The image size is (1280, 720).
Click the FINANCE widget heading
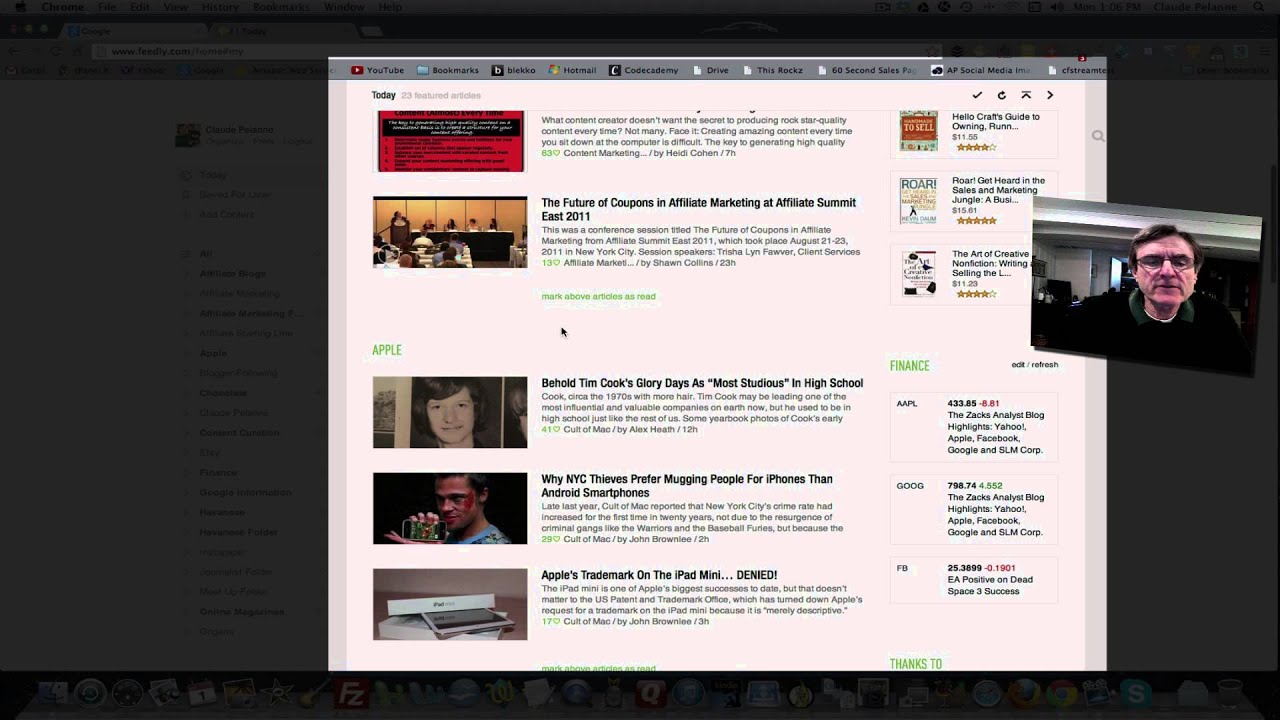(x=909, y=366)
